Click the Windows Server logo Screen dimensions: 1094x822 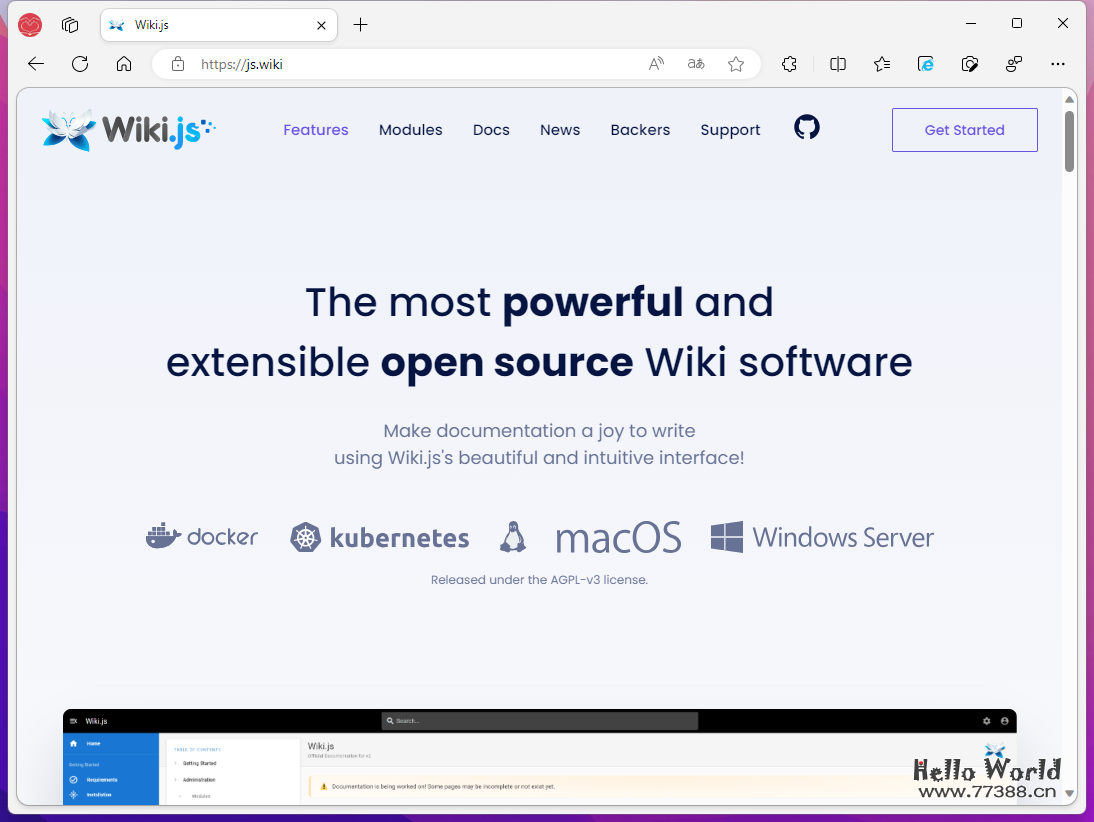click(x=727, y=536)
